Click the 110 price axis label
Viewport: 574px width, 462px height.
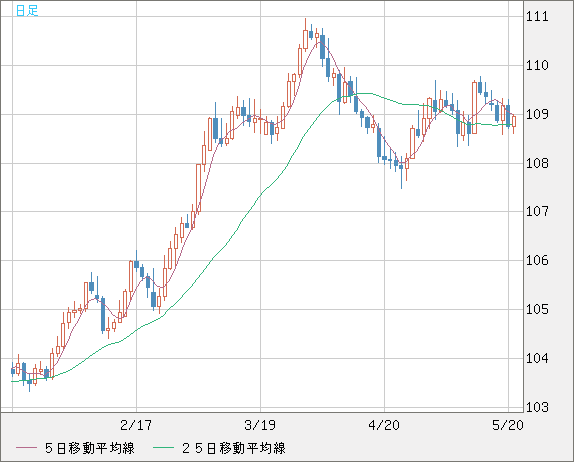click(537, 66)
